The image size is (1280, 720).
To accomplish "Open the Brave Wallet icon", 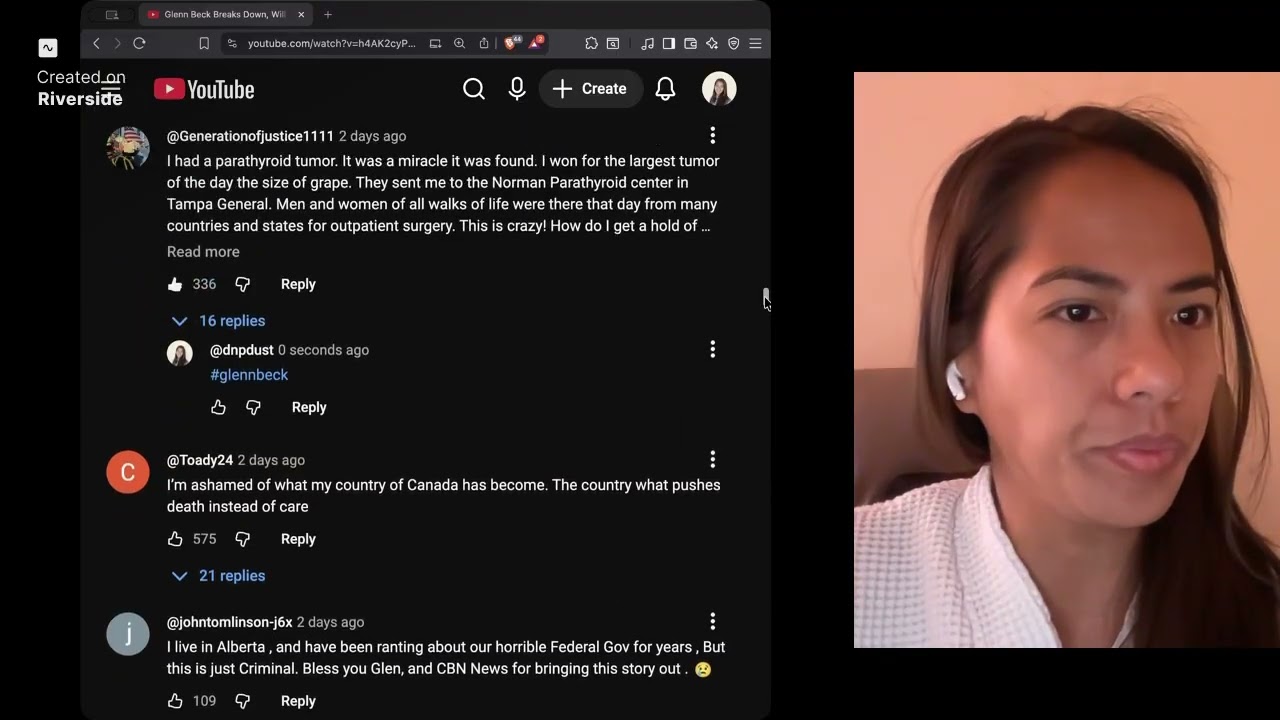I will (x=690, y=43).
